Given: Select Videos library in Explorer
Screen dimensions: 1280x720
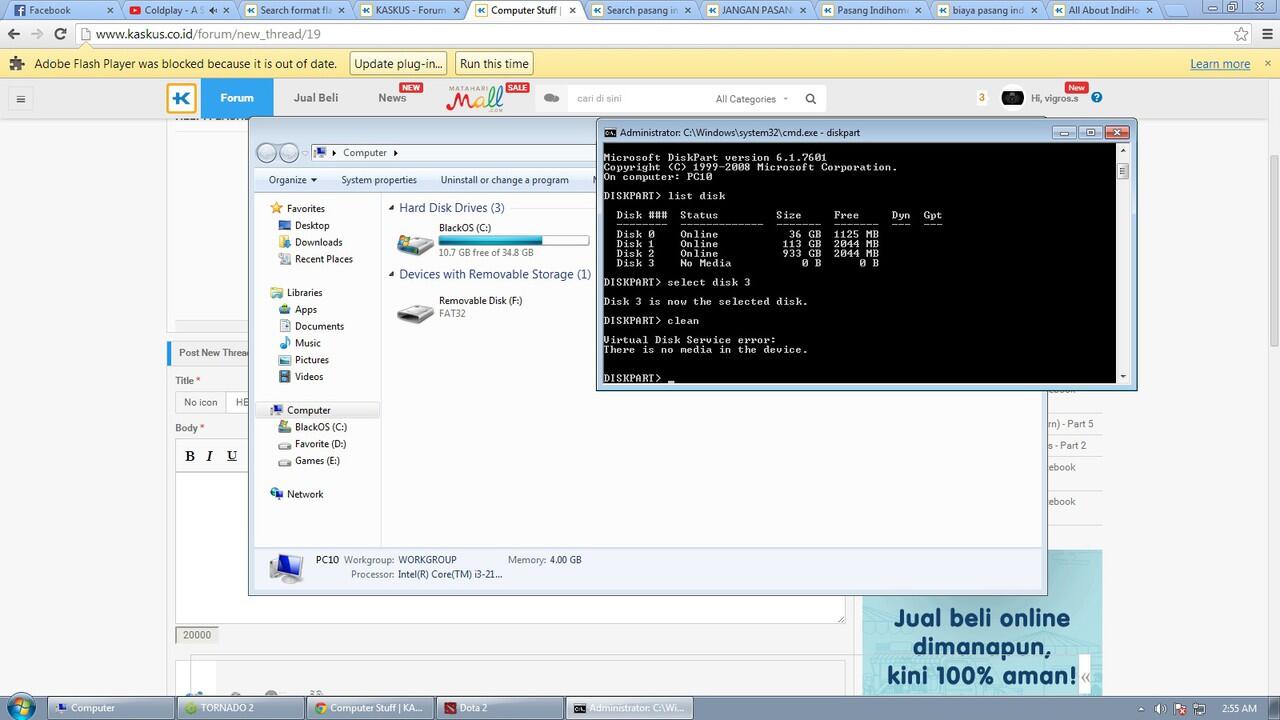Looking at the screenshot, I should click(309, 377).
